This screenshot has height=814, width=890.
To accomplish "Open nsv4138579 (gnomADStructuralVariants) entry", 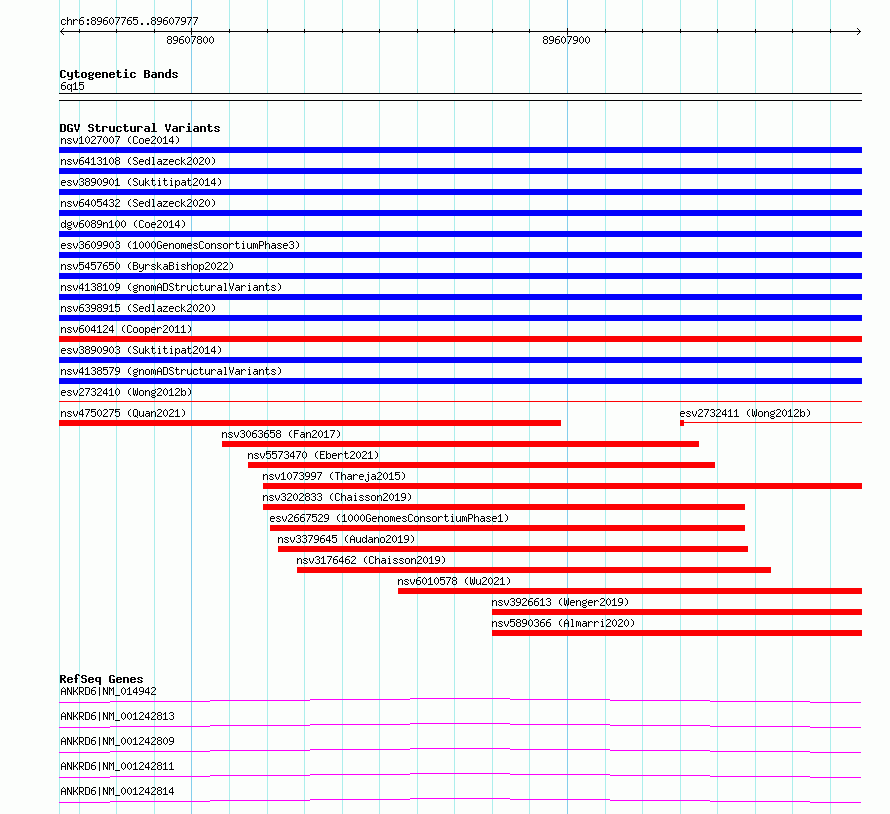I will [171, 371].
